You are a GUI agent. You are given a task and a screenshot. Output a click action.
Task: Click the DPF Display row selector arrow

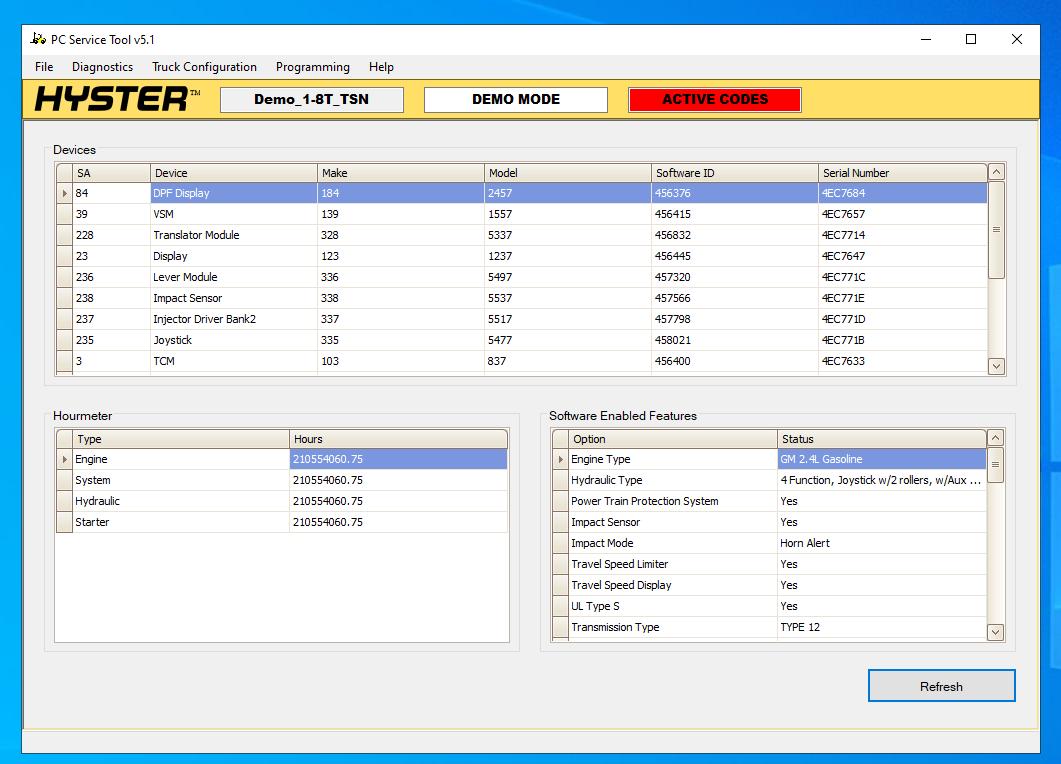pyautogui.click(x=63, y=193)
